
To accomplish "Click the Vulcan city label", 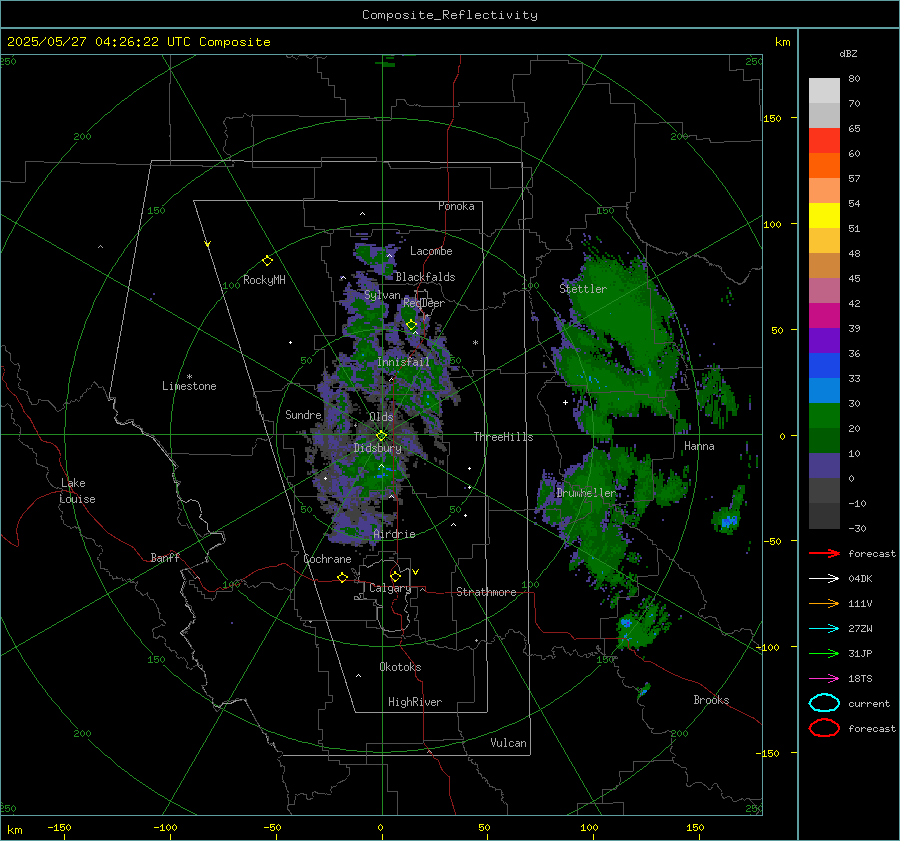I will point(508,743).
